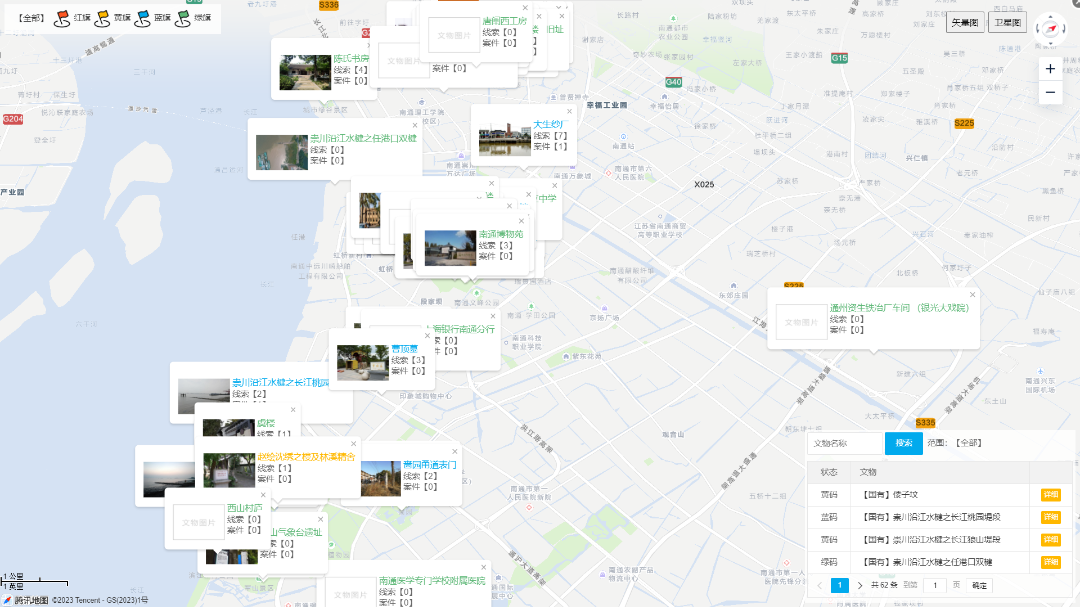The height and width of the screenshot is (607, 1080).
Task: Close the 虞楼 popup
Action: 293,410
